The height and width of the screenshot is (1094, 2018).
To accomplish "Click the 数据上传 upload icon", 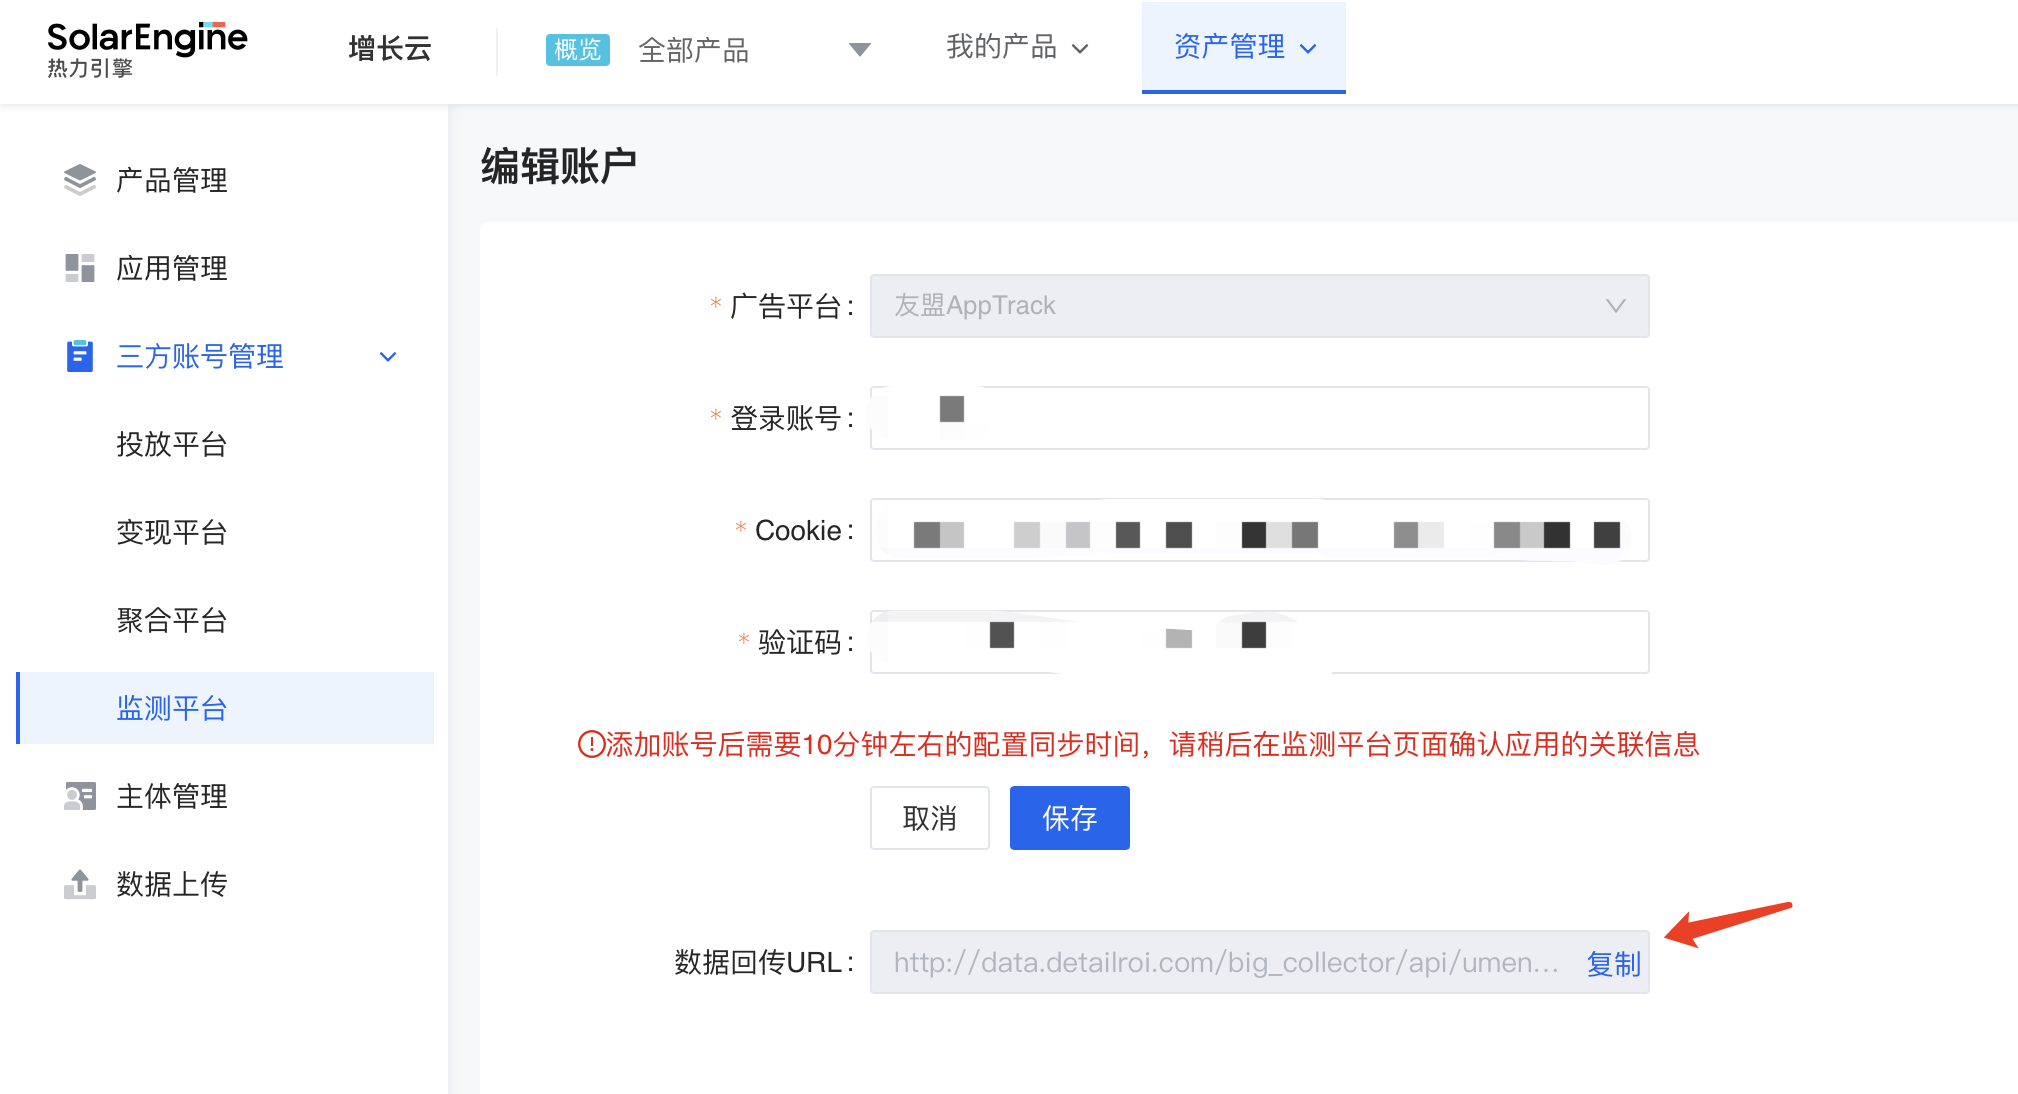I will coord(79,884).
